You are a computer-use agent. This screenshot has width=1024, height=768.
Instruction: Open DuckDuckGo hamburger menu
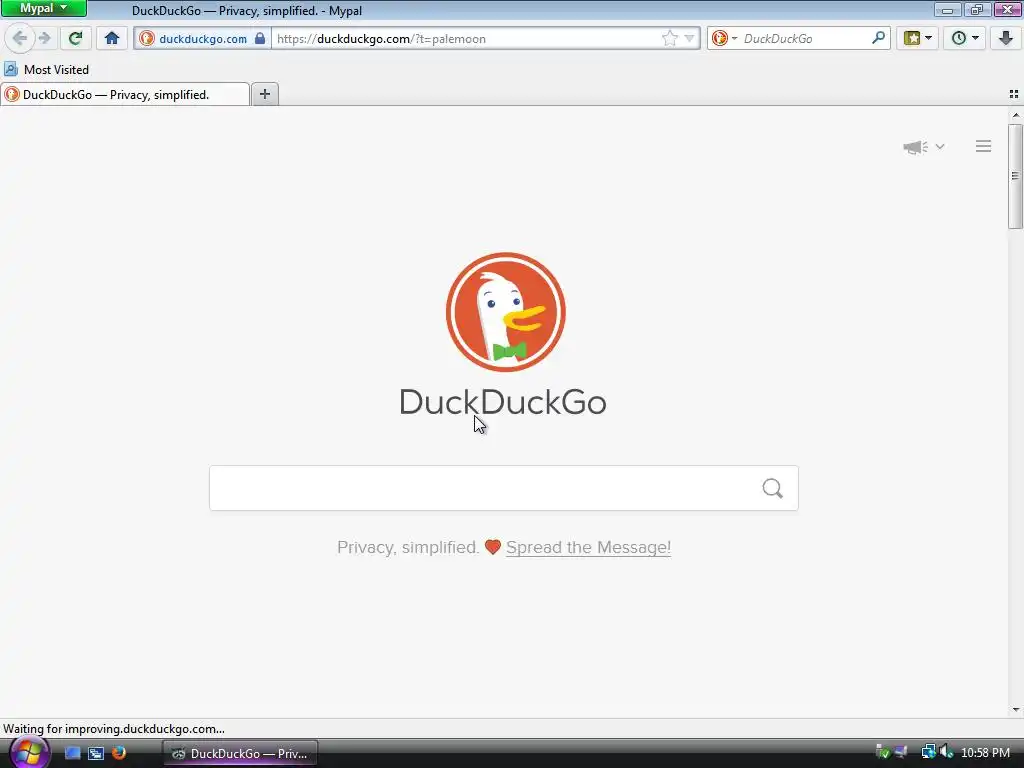click(x=984, y=146)
